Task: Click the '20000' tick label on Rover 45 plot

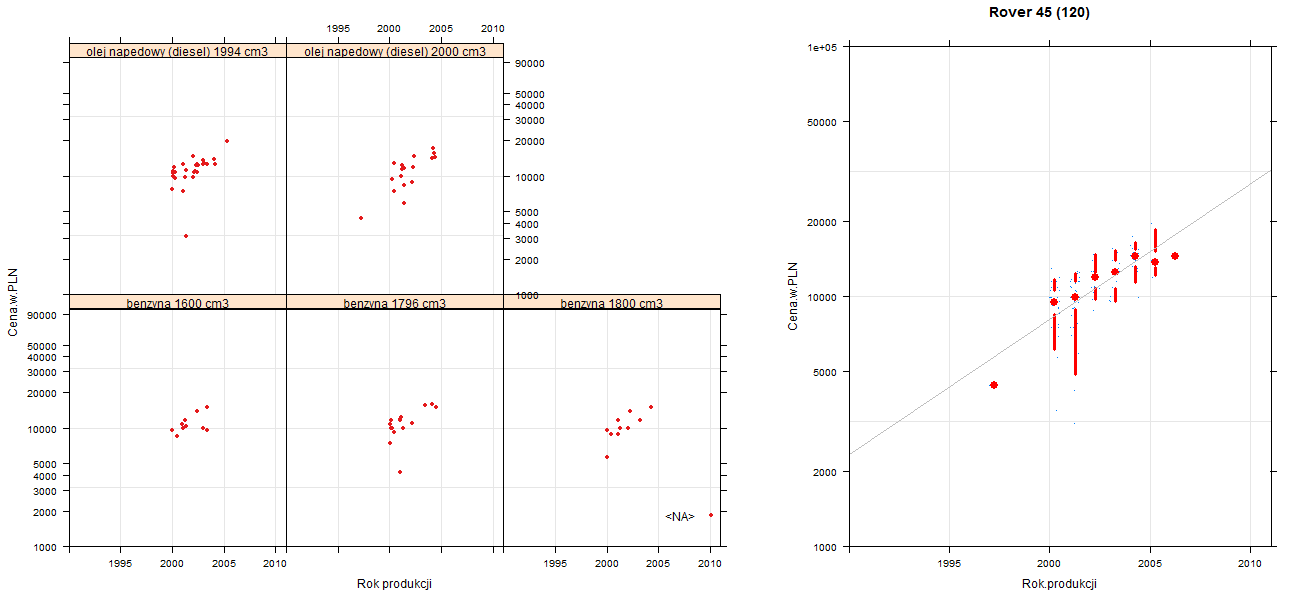Action: pyautogui.click(x=822, y=221)
